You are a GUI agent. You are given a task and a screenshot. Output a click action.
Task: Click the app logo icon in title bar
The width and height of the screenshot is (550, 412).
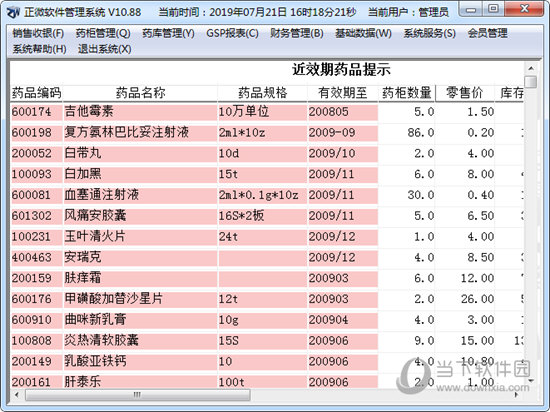(13, 12)
